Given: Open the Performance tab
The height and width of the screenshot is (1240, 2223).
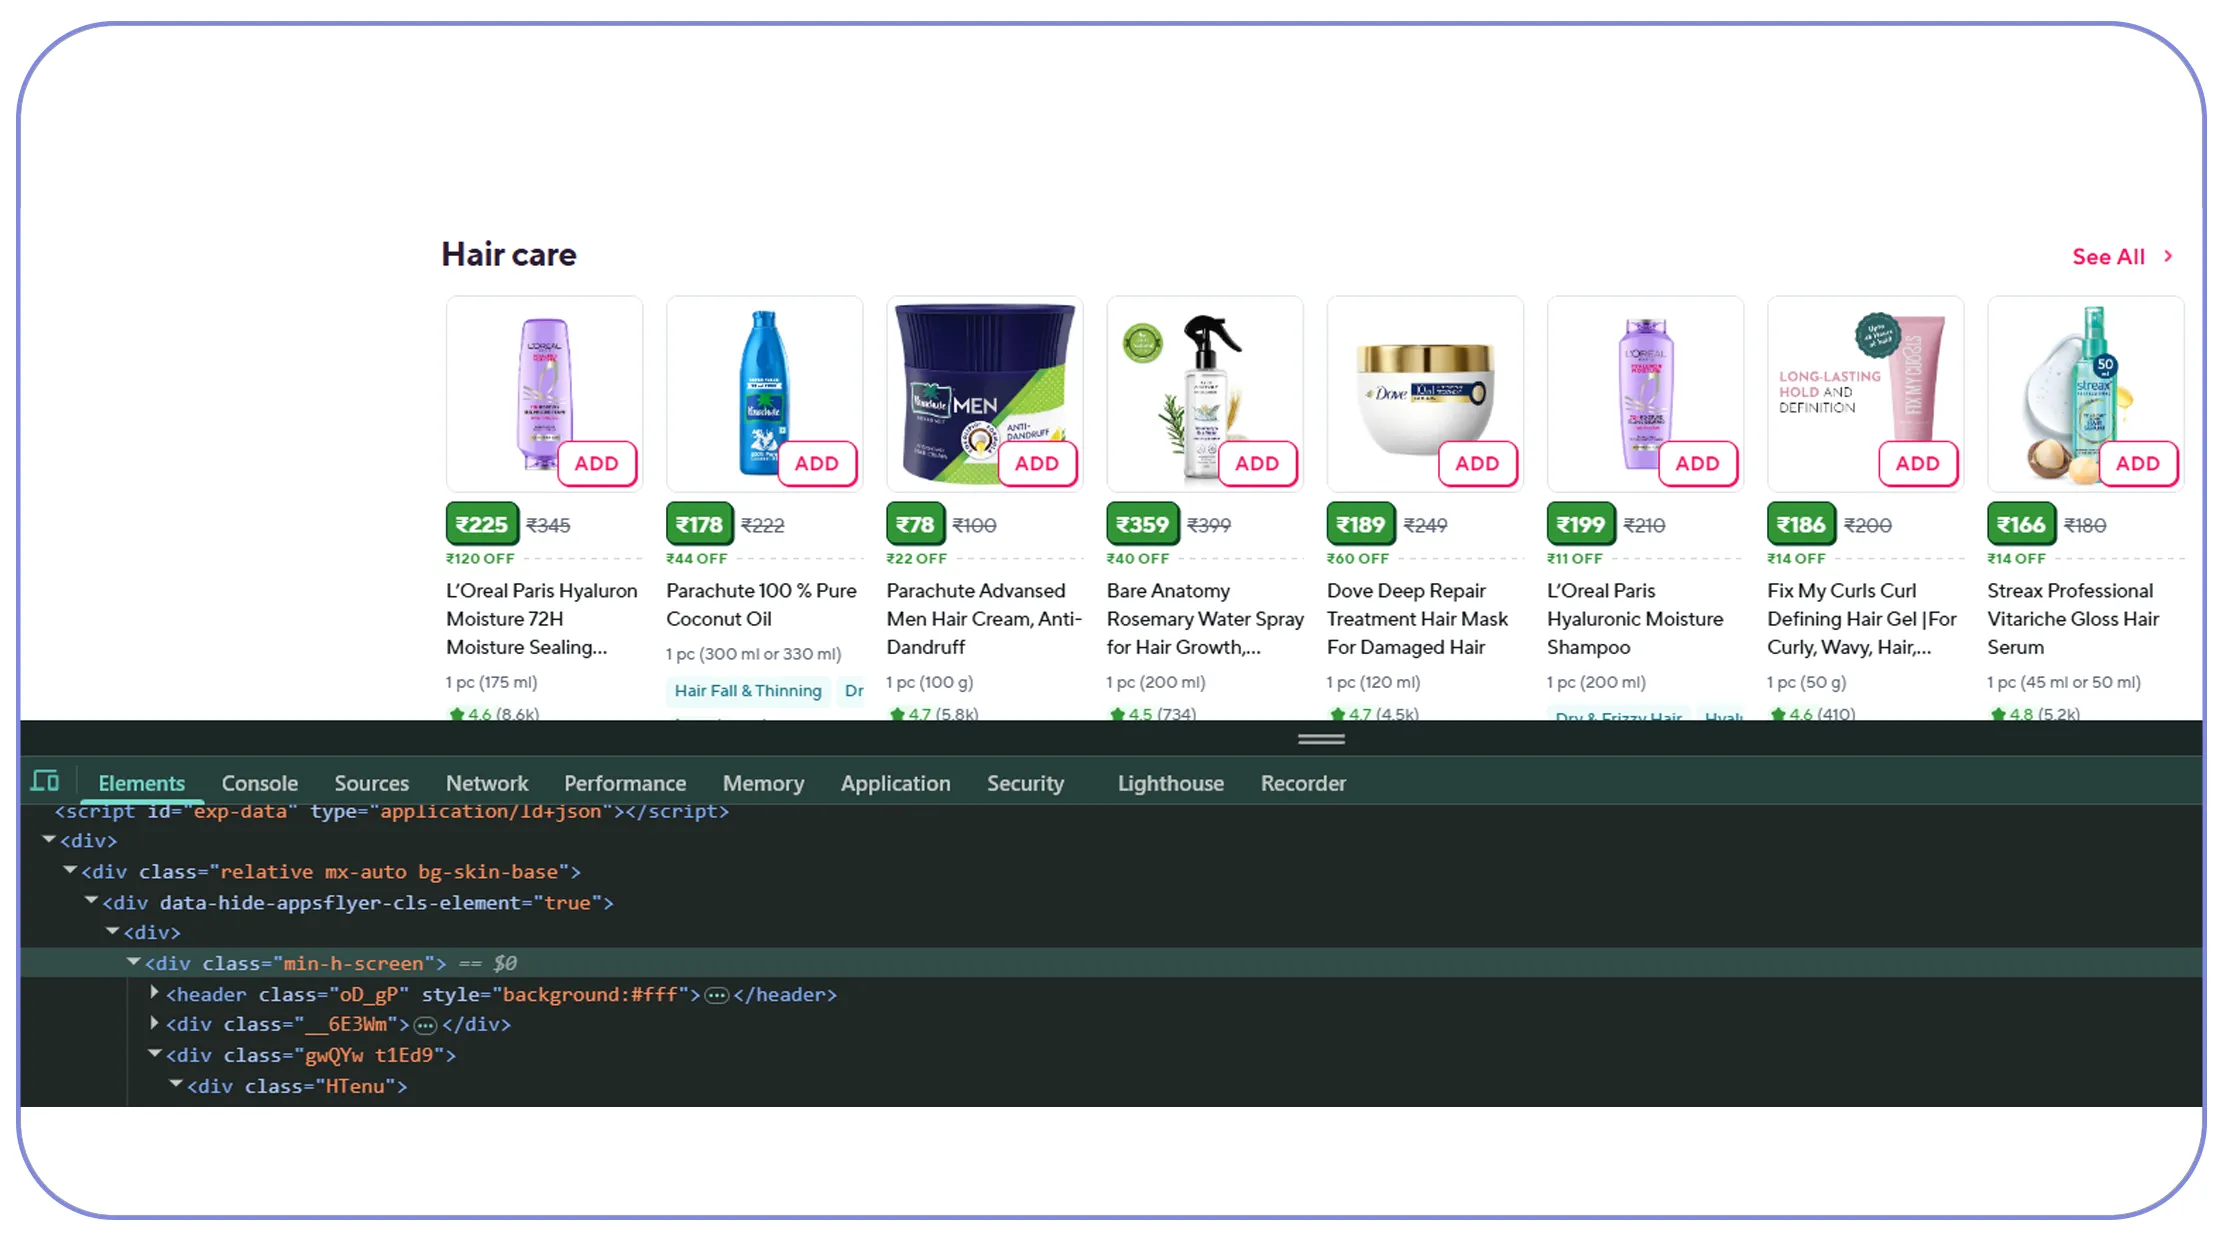Looking at the screenshot, I should (x=625, y=783).
